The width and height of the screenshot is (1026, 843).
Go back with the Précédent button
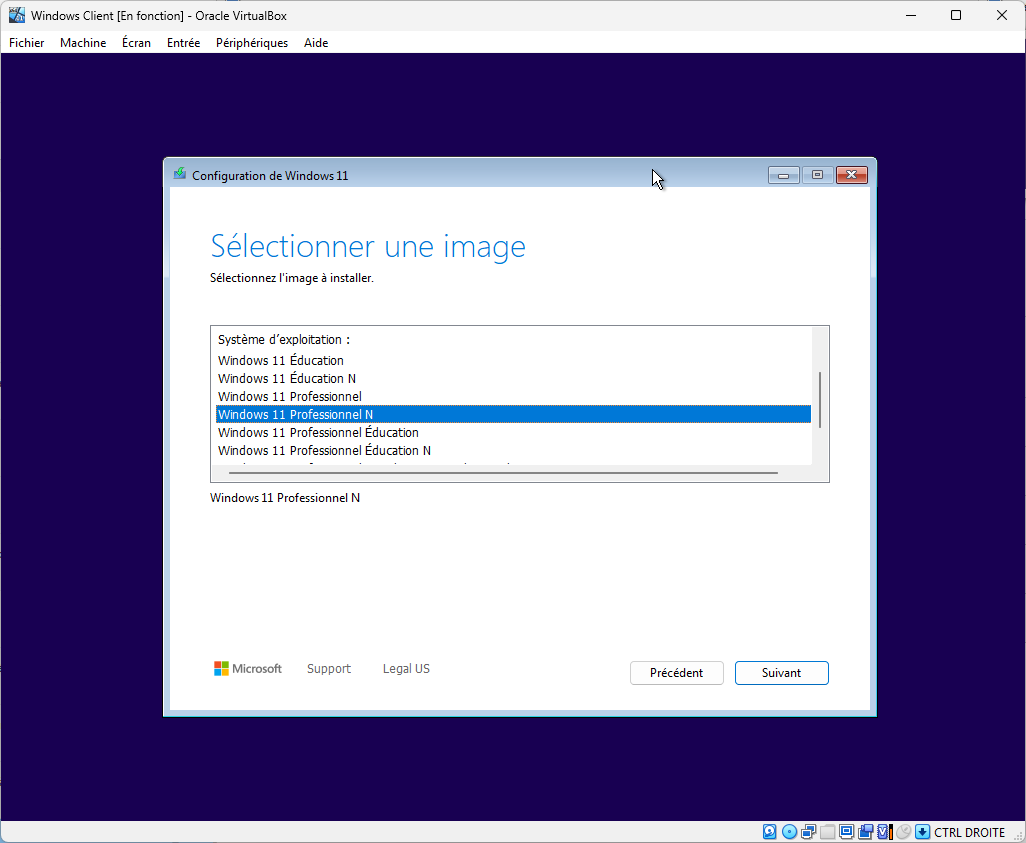tap(677, 673)
